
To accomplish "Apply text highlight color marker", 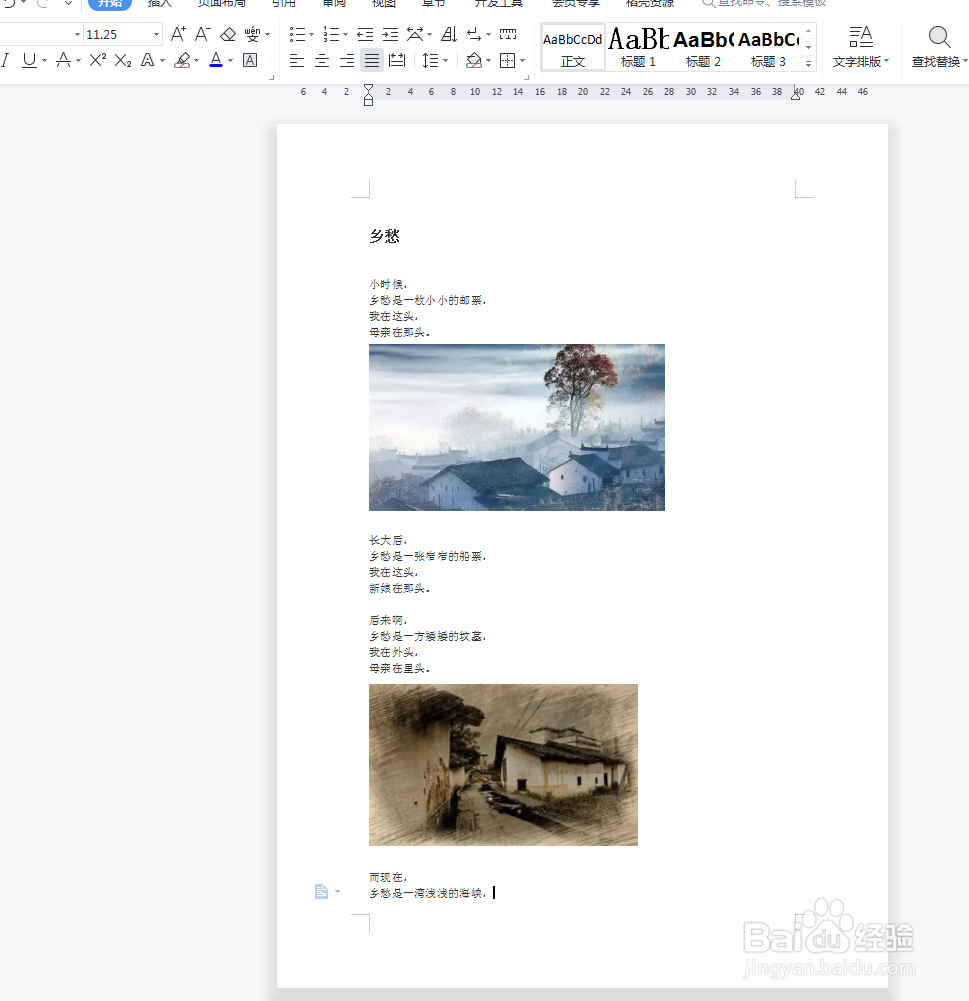I will [x=183, y=61].
